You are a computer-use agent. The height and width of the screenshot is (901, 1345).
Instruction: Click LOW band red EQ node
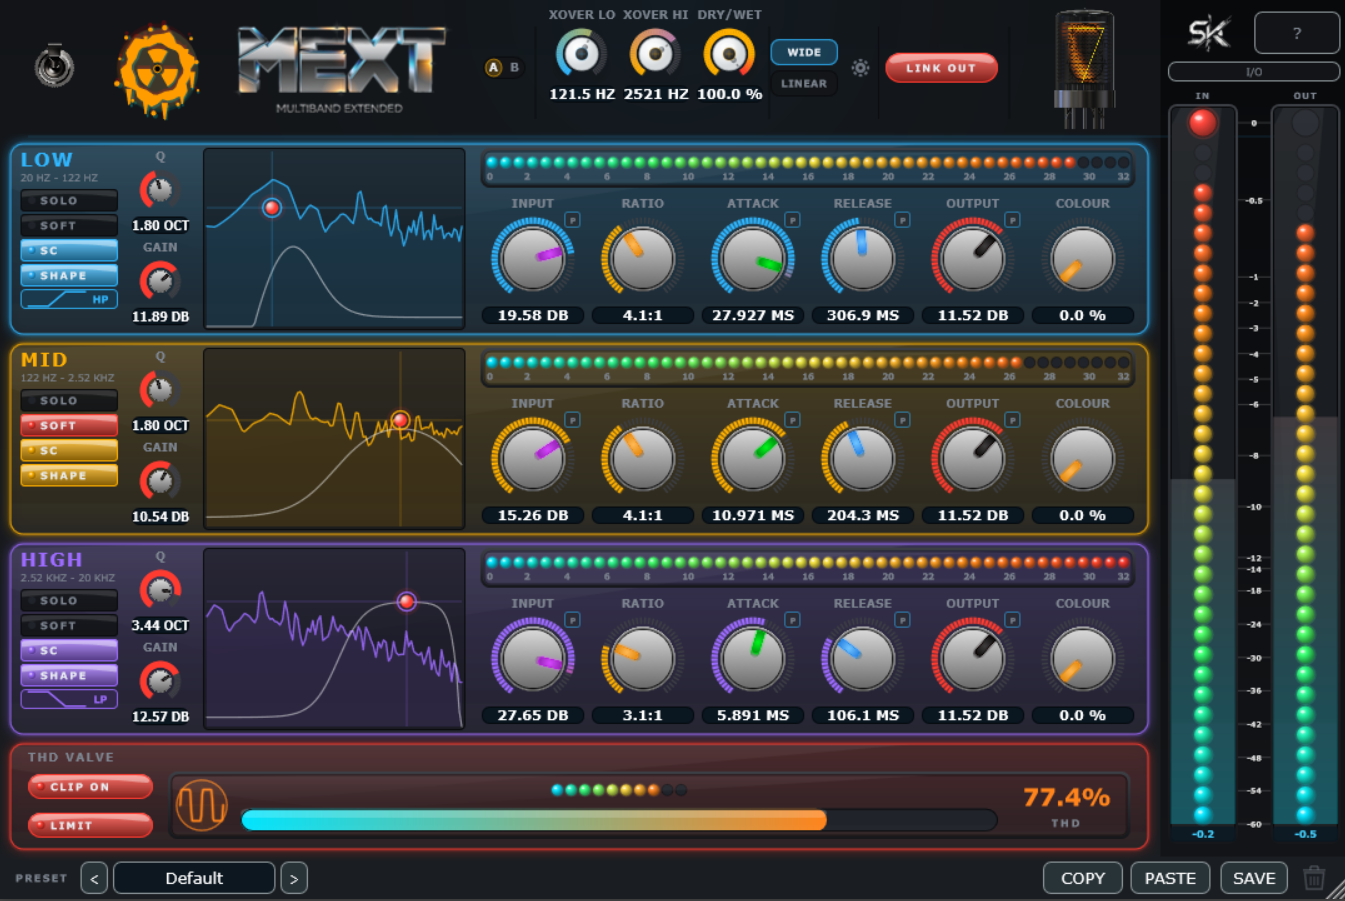coord(272,208)
